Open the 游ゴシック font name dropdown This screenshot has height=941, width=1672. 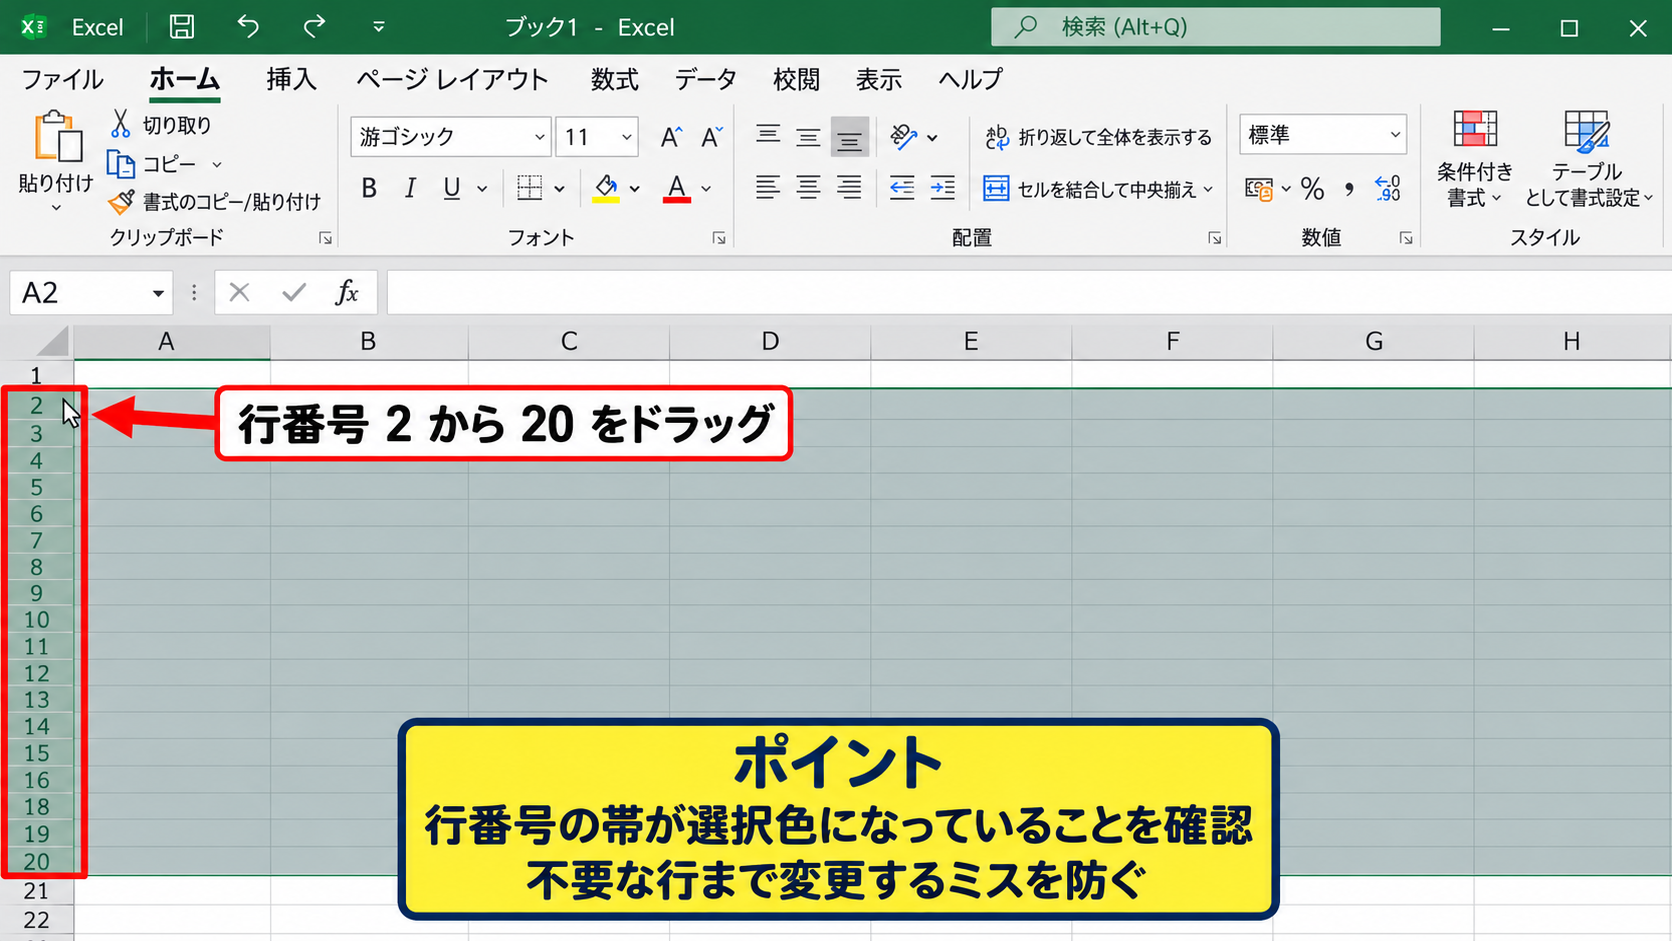539,137
